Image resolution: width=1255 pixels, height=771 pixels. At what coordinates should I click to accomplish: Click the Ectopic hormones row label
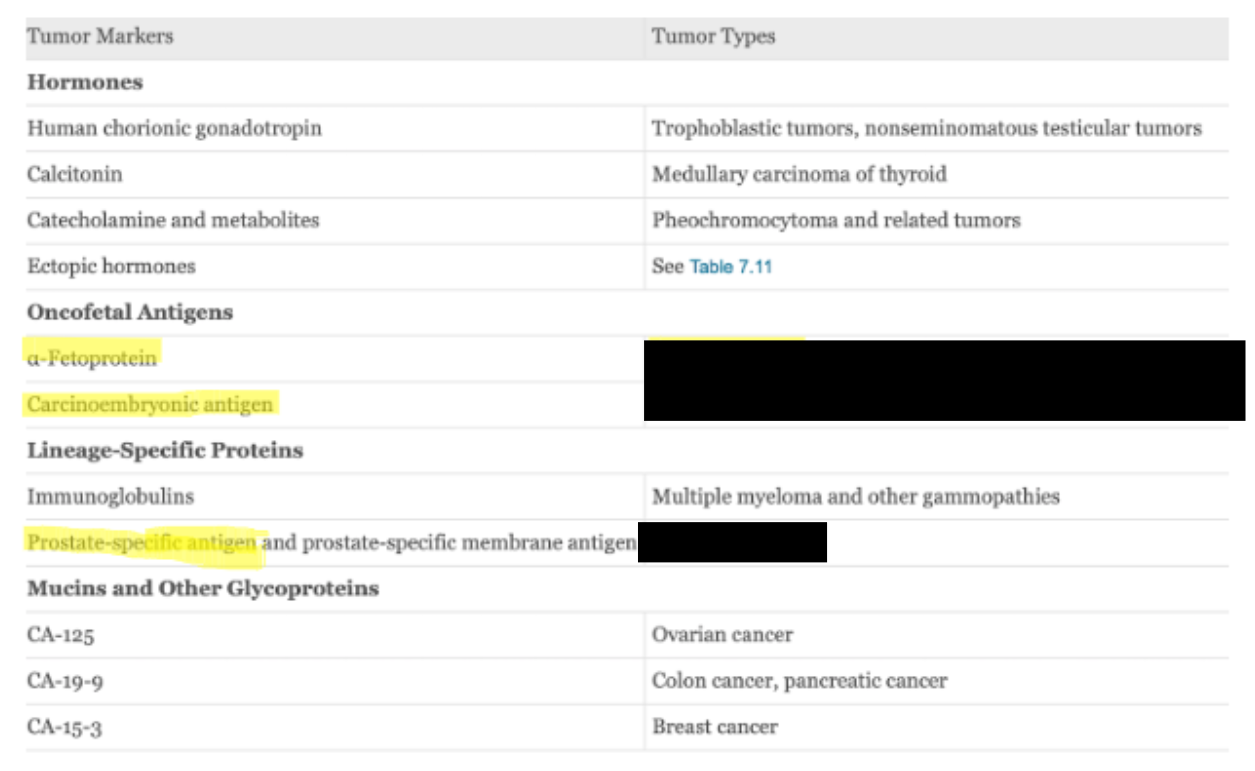click(x=111, y=266)
